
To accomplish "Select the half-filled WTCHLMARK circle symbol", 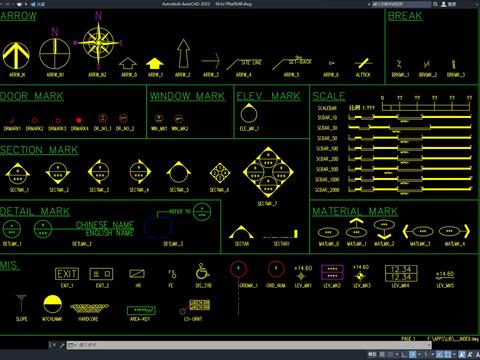I will point(53,304).
